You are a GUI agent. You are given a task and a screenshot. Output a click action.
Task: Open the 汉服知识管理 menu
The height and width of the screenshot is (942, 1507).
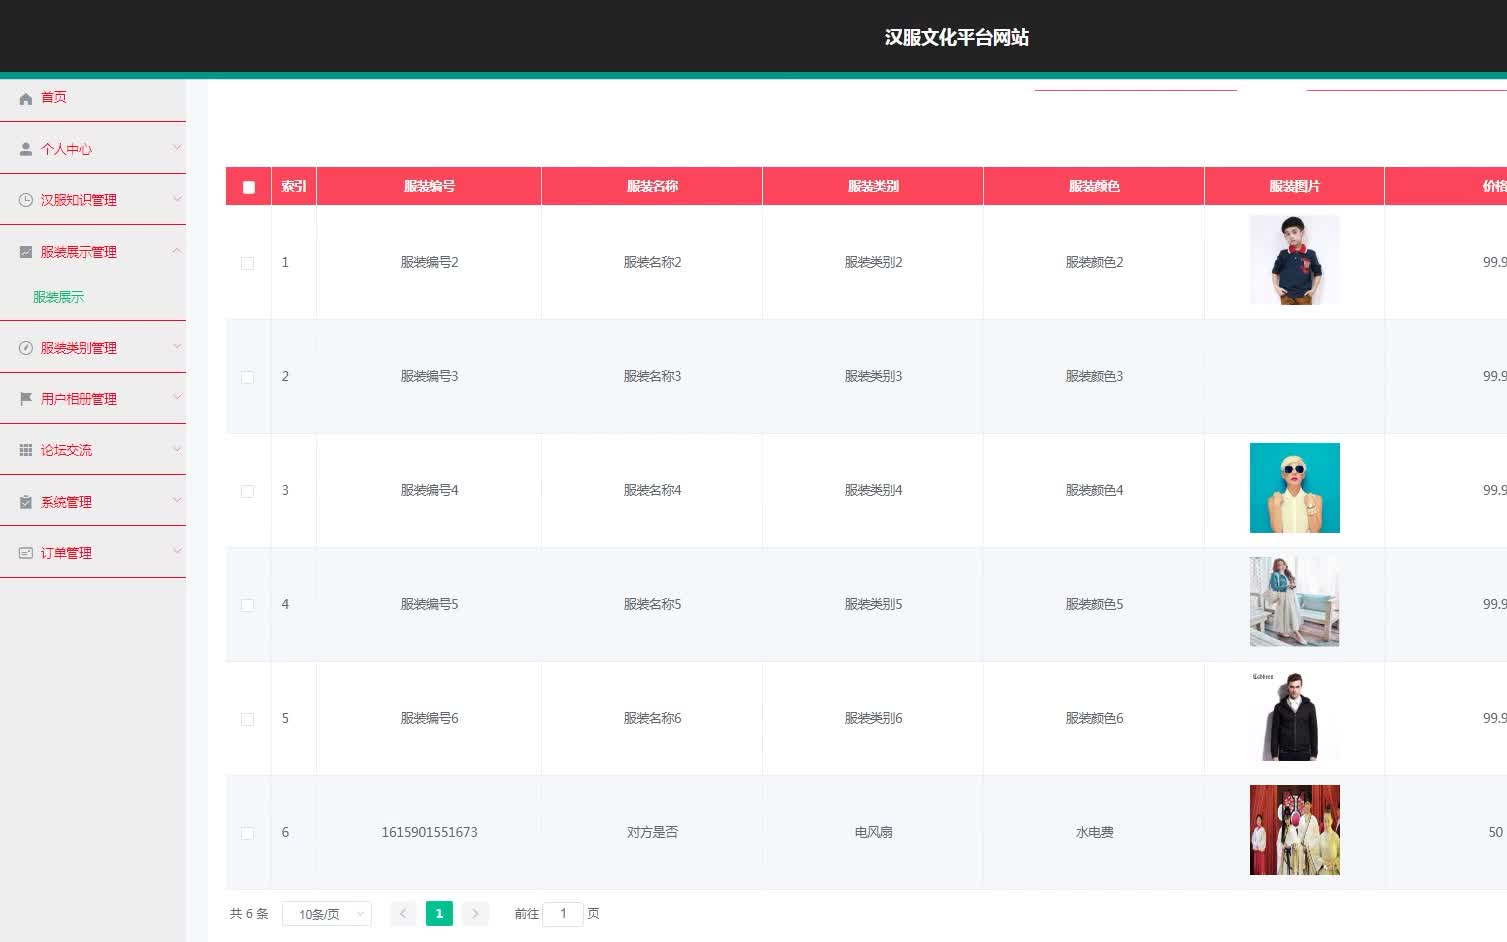(x=93, y=200)
